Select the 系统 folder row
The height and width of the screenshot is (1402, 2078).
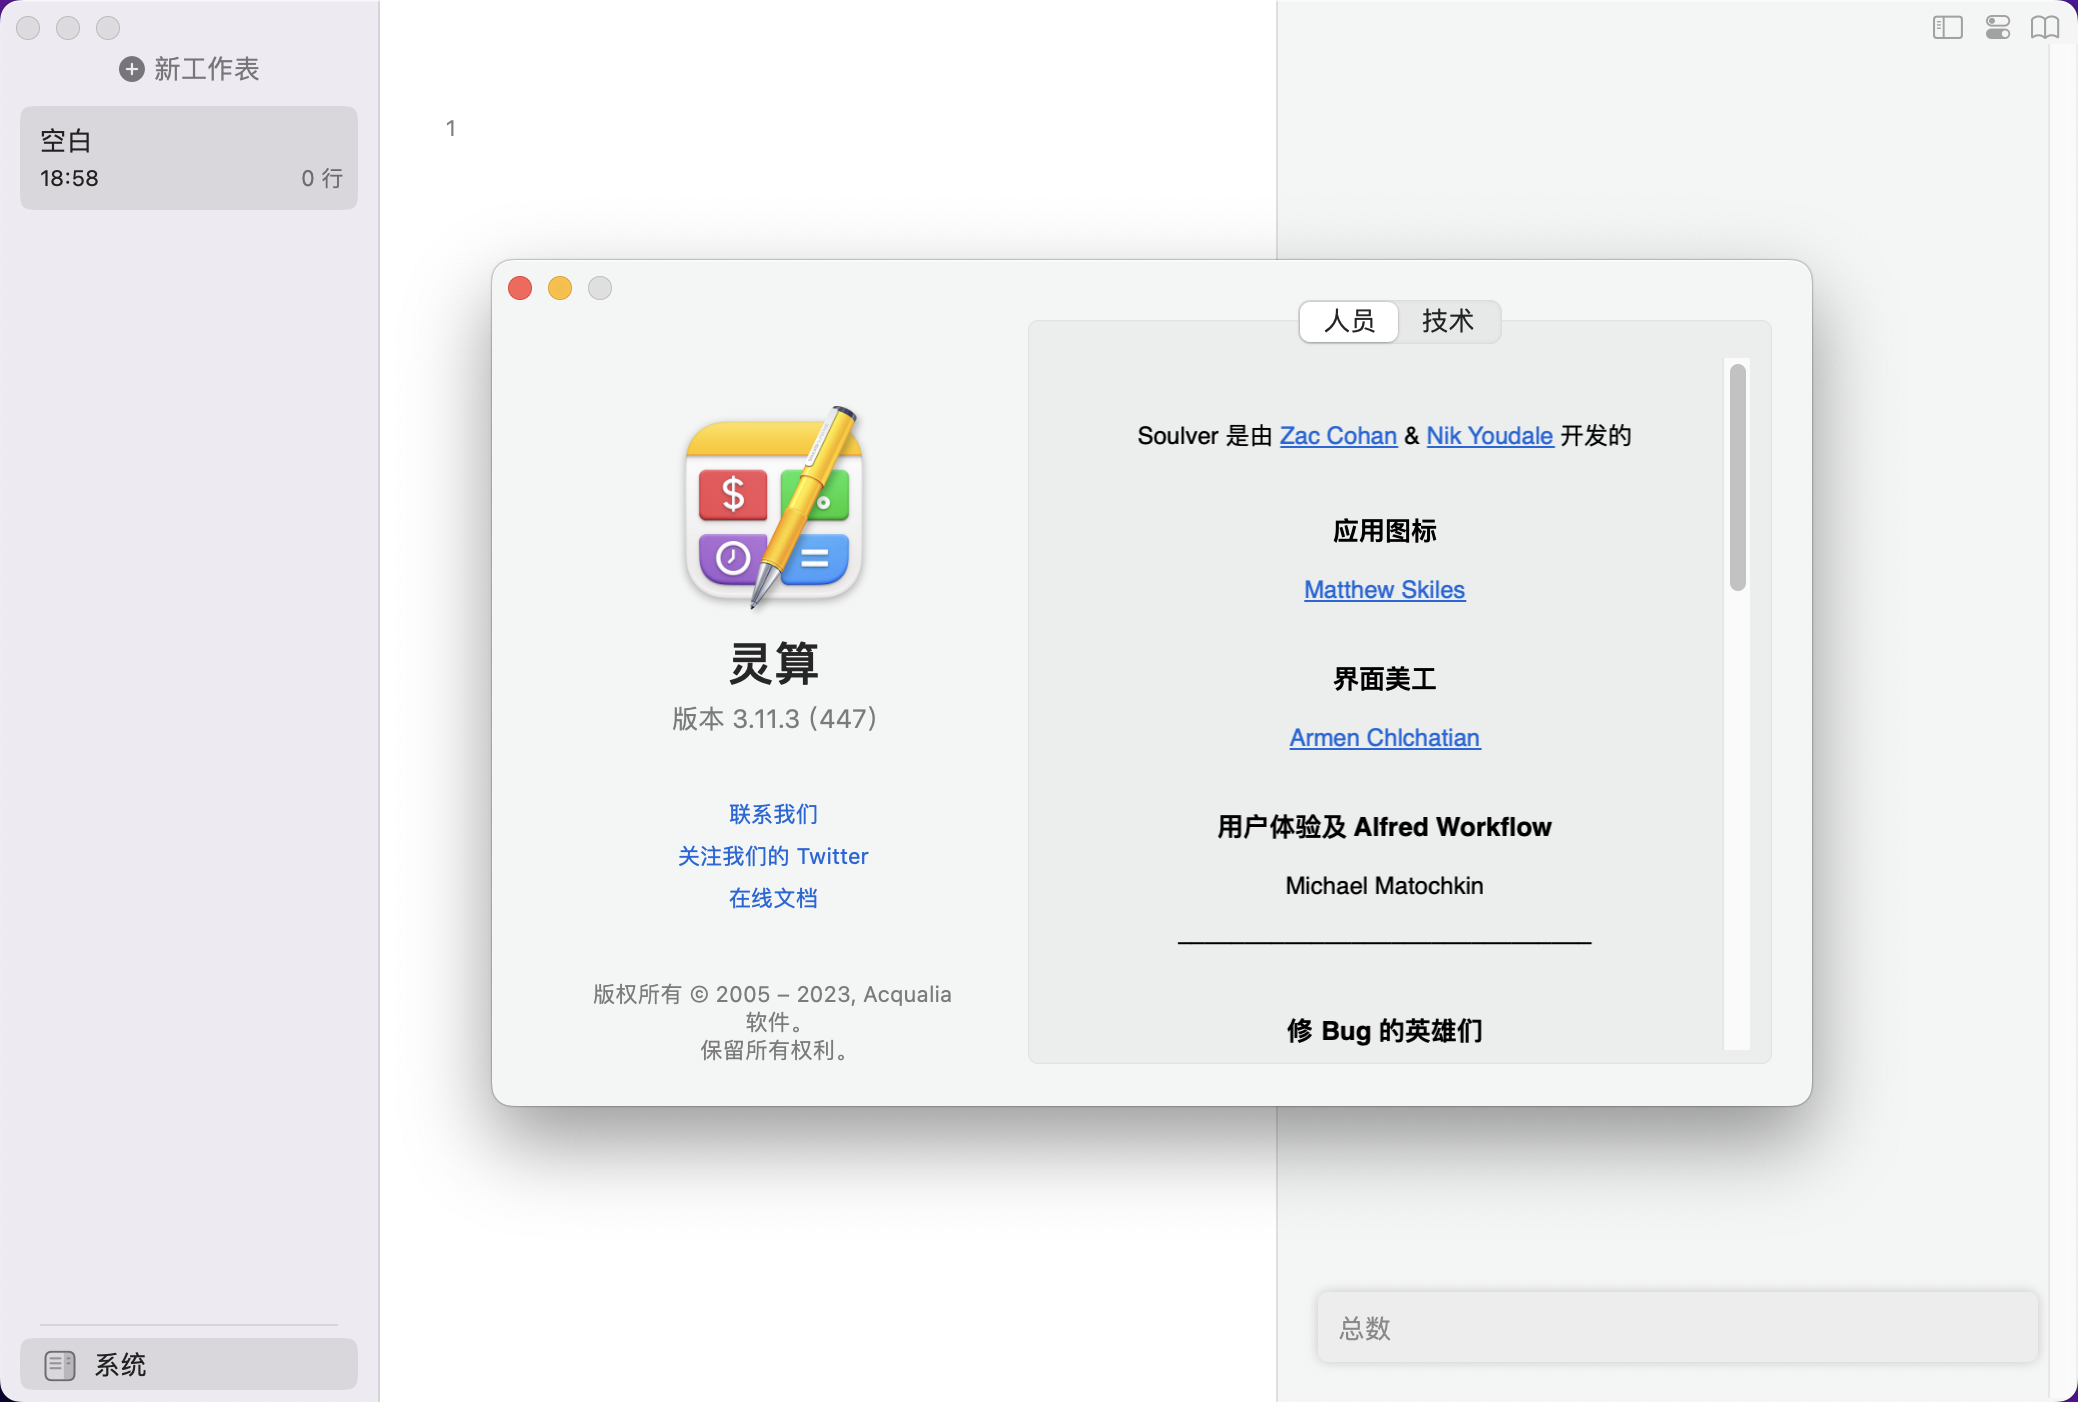[x=189, y=1364]
